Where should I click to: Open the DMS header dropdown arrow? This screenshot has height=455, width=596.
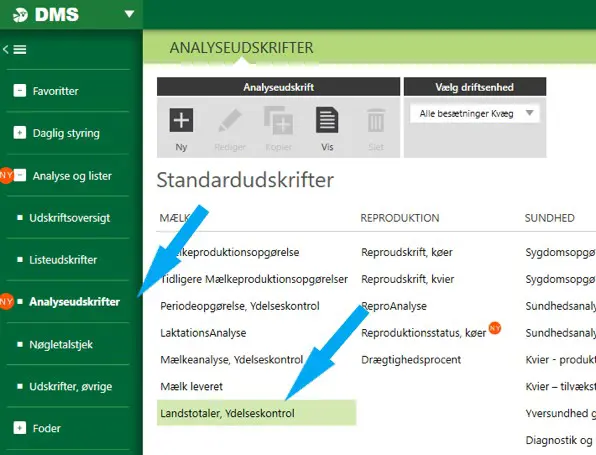130,14
